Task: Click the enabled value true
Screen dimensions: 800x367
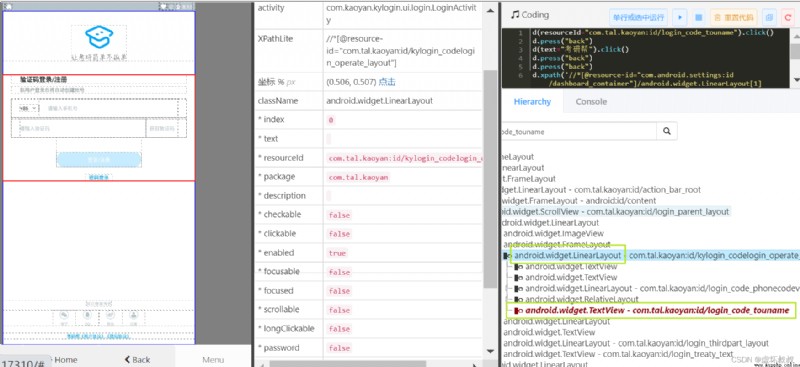Action: point(337,253)
